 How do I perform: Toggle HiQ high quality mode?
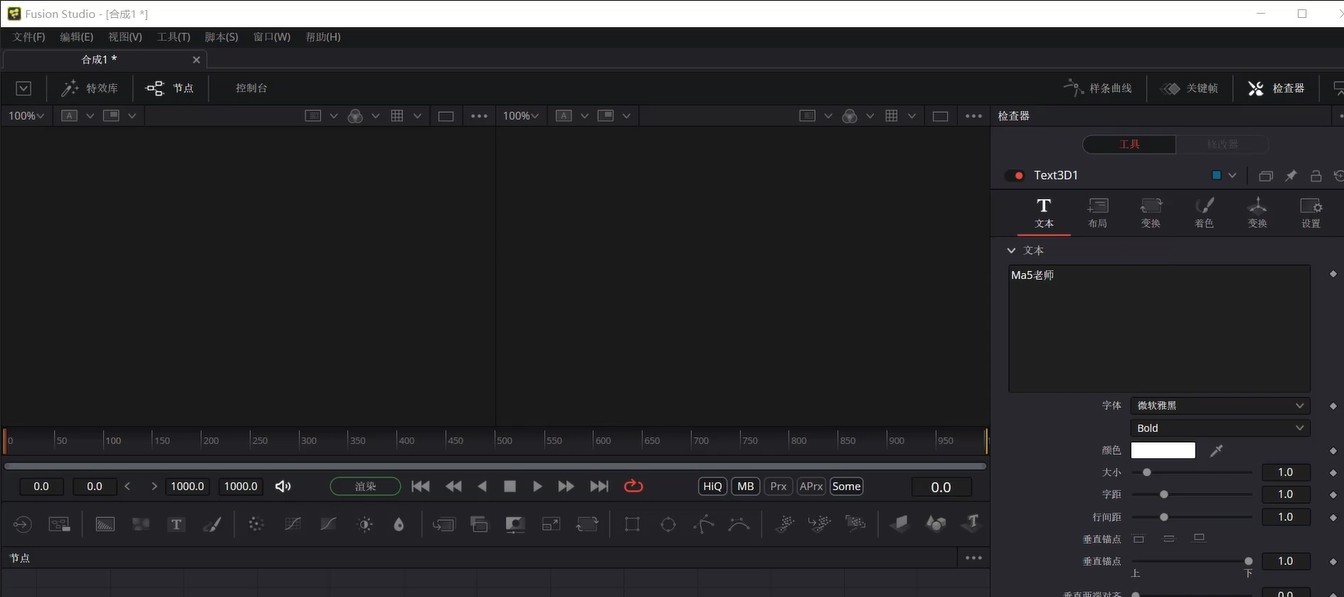coord(712,486)
